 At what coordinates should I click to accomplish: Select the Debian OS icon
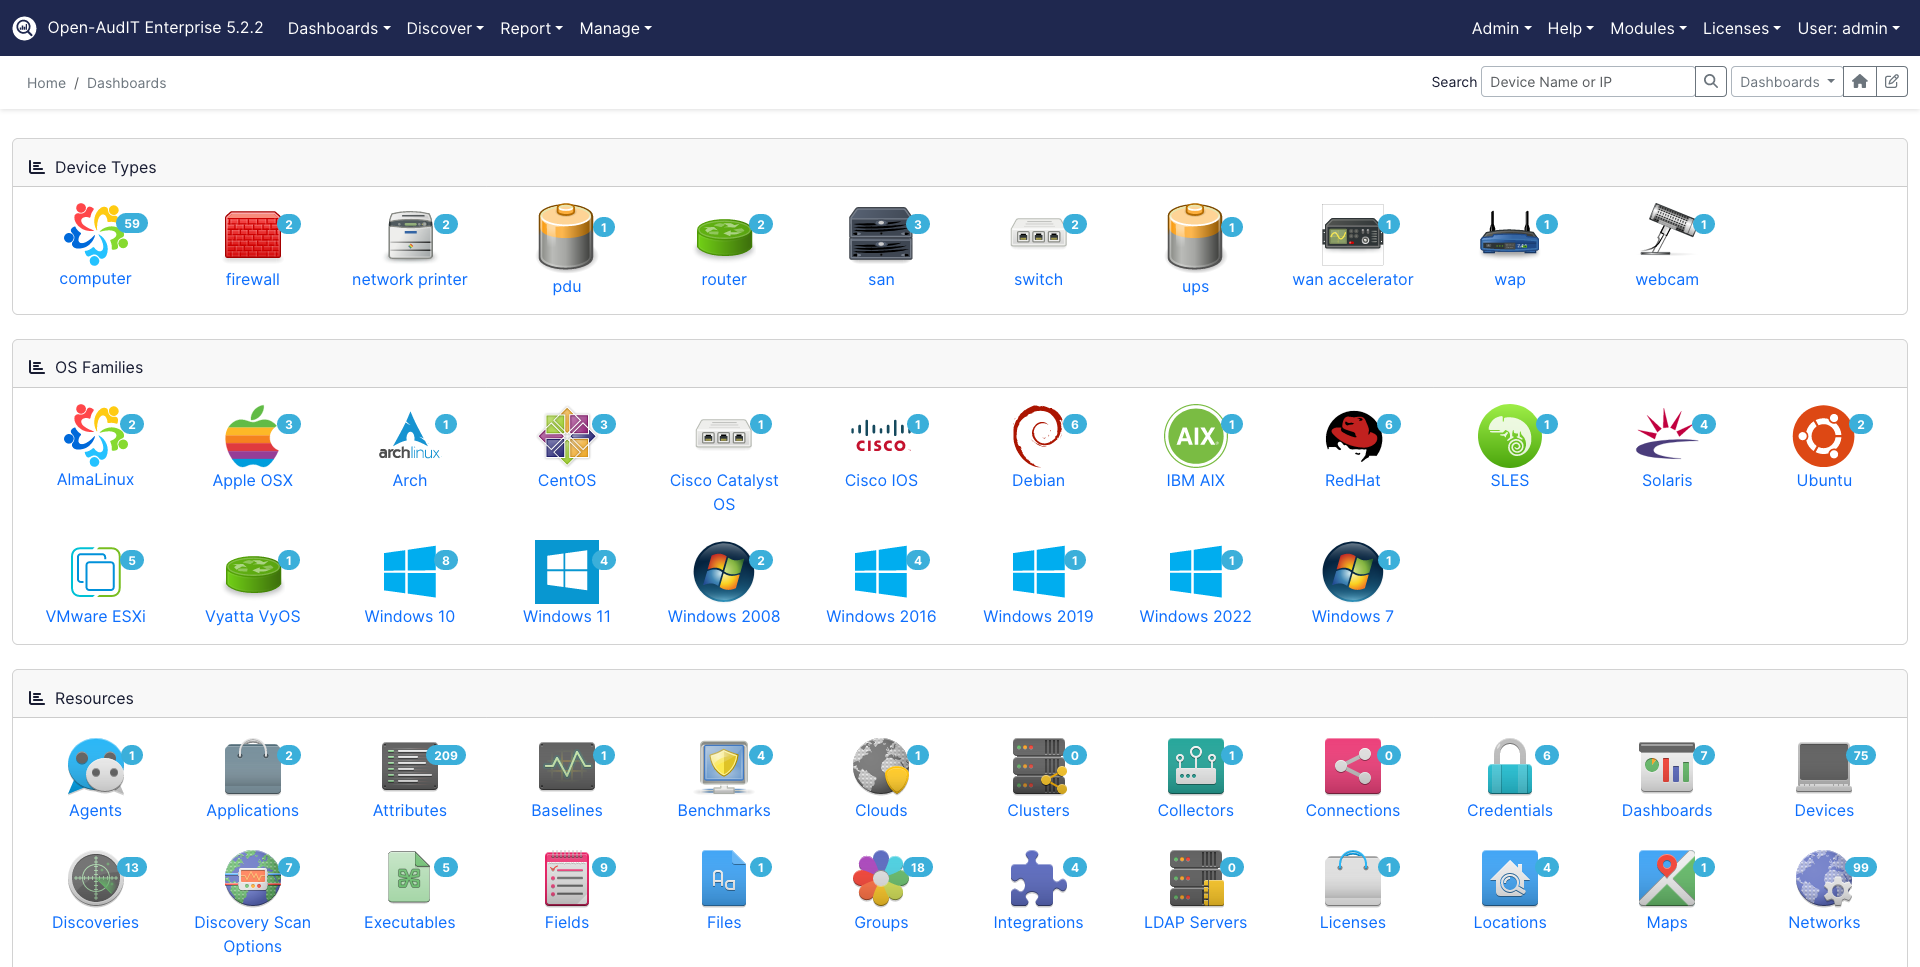[1038, 437]
